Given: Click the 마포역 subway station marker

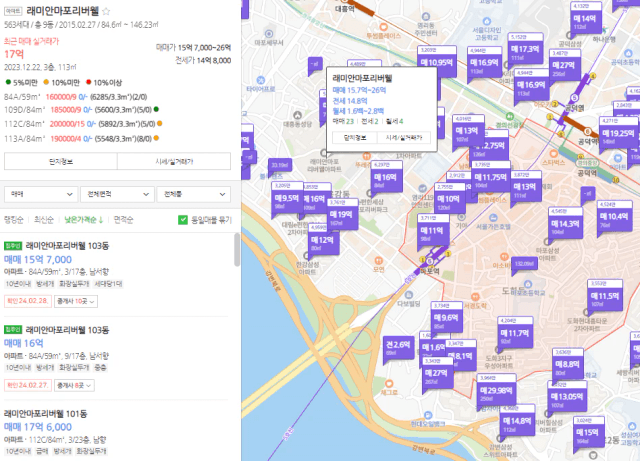Looking at the screenshot, I should pyautogui.click(x=429, y=261).
